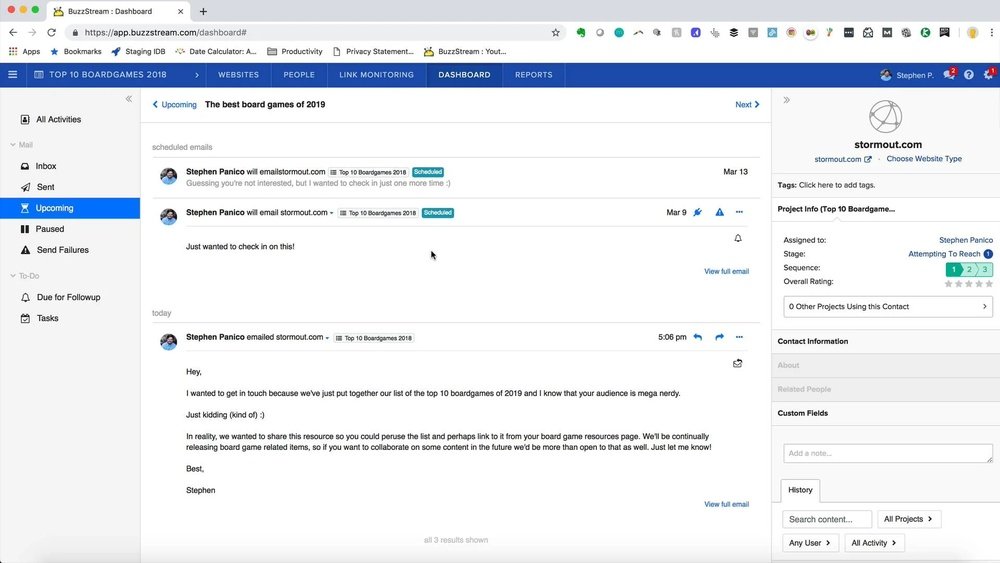Click 'View full email' on the Mar 9 email
This screenshot has height=563, width=1000.
(726, 272)
